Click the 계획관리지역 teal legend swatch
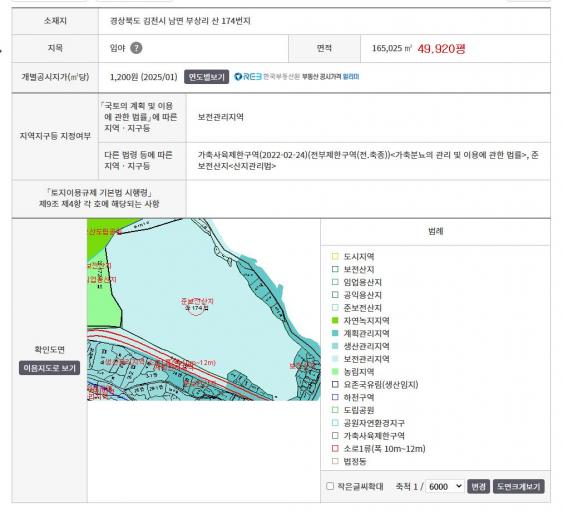Image resolution: width=563 pixels, height=512 pixels. tap(335, 333)
